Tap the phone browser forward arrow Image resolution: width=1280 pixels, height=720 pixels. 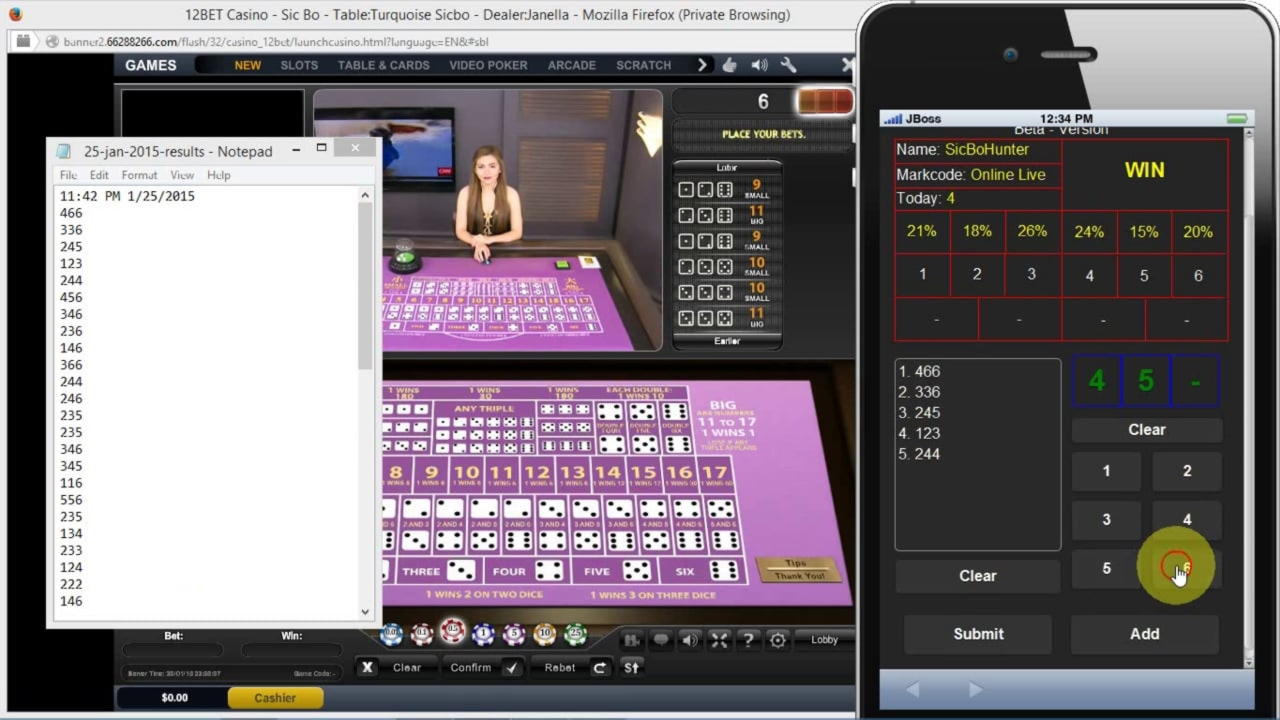975,689
